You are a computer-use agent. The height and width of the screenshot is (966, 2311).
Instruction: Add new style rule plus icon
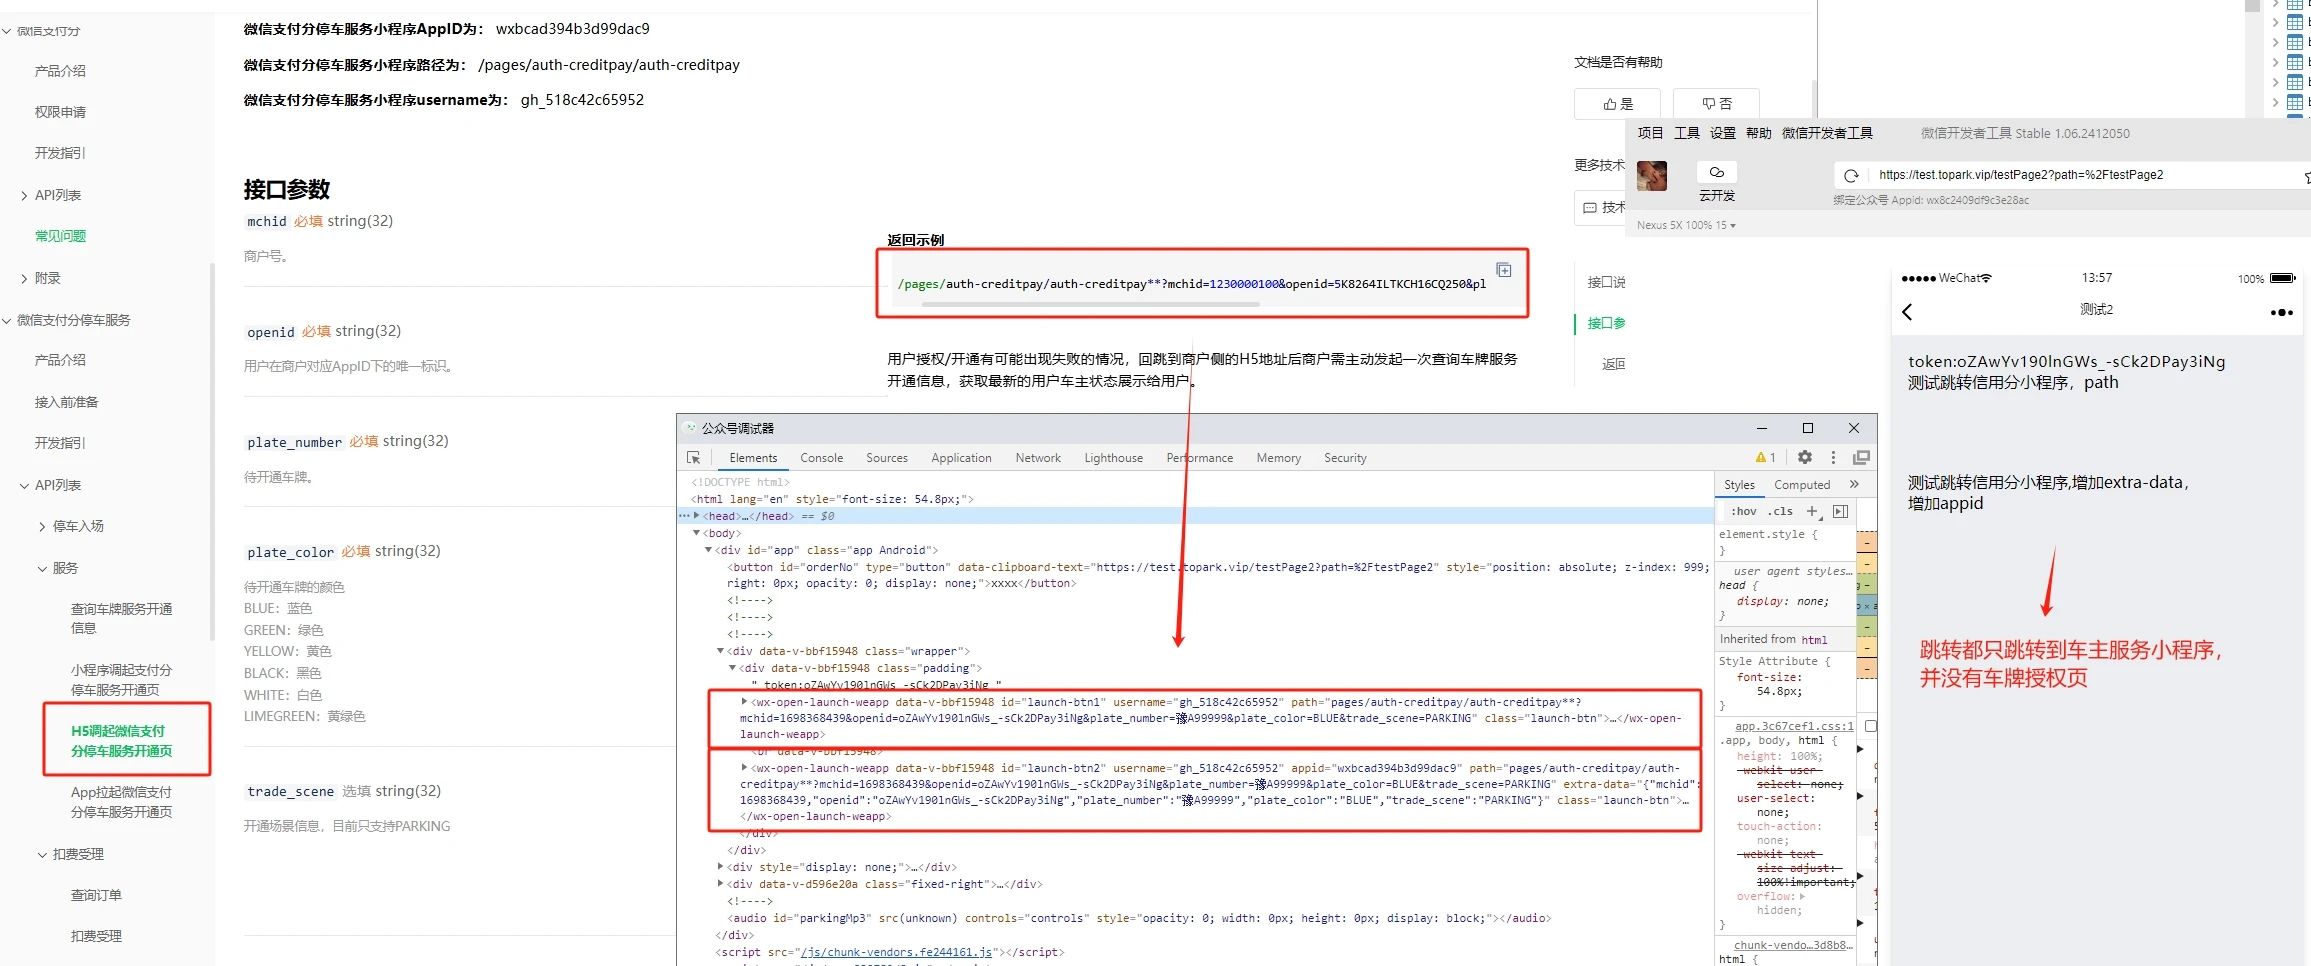1813,511
